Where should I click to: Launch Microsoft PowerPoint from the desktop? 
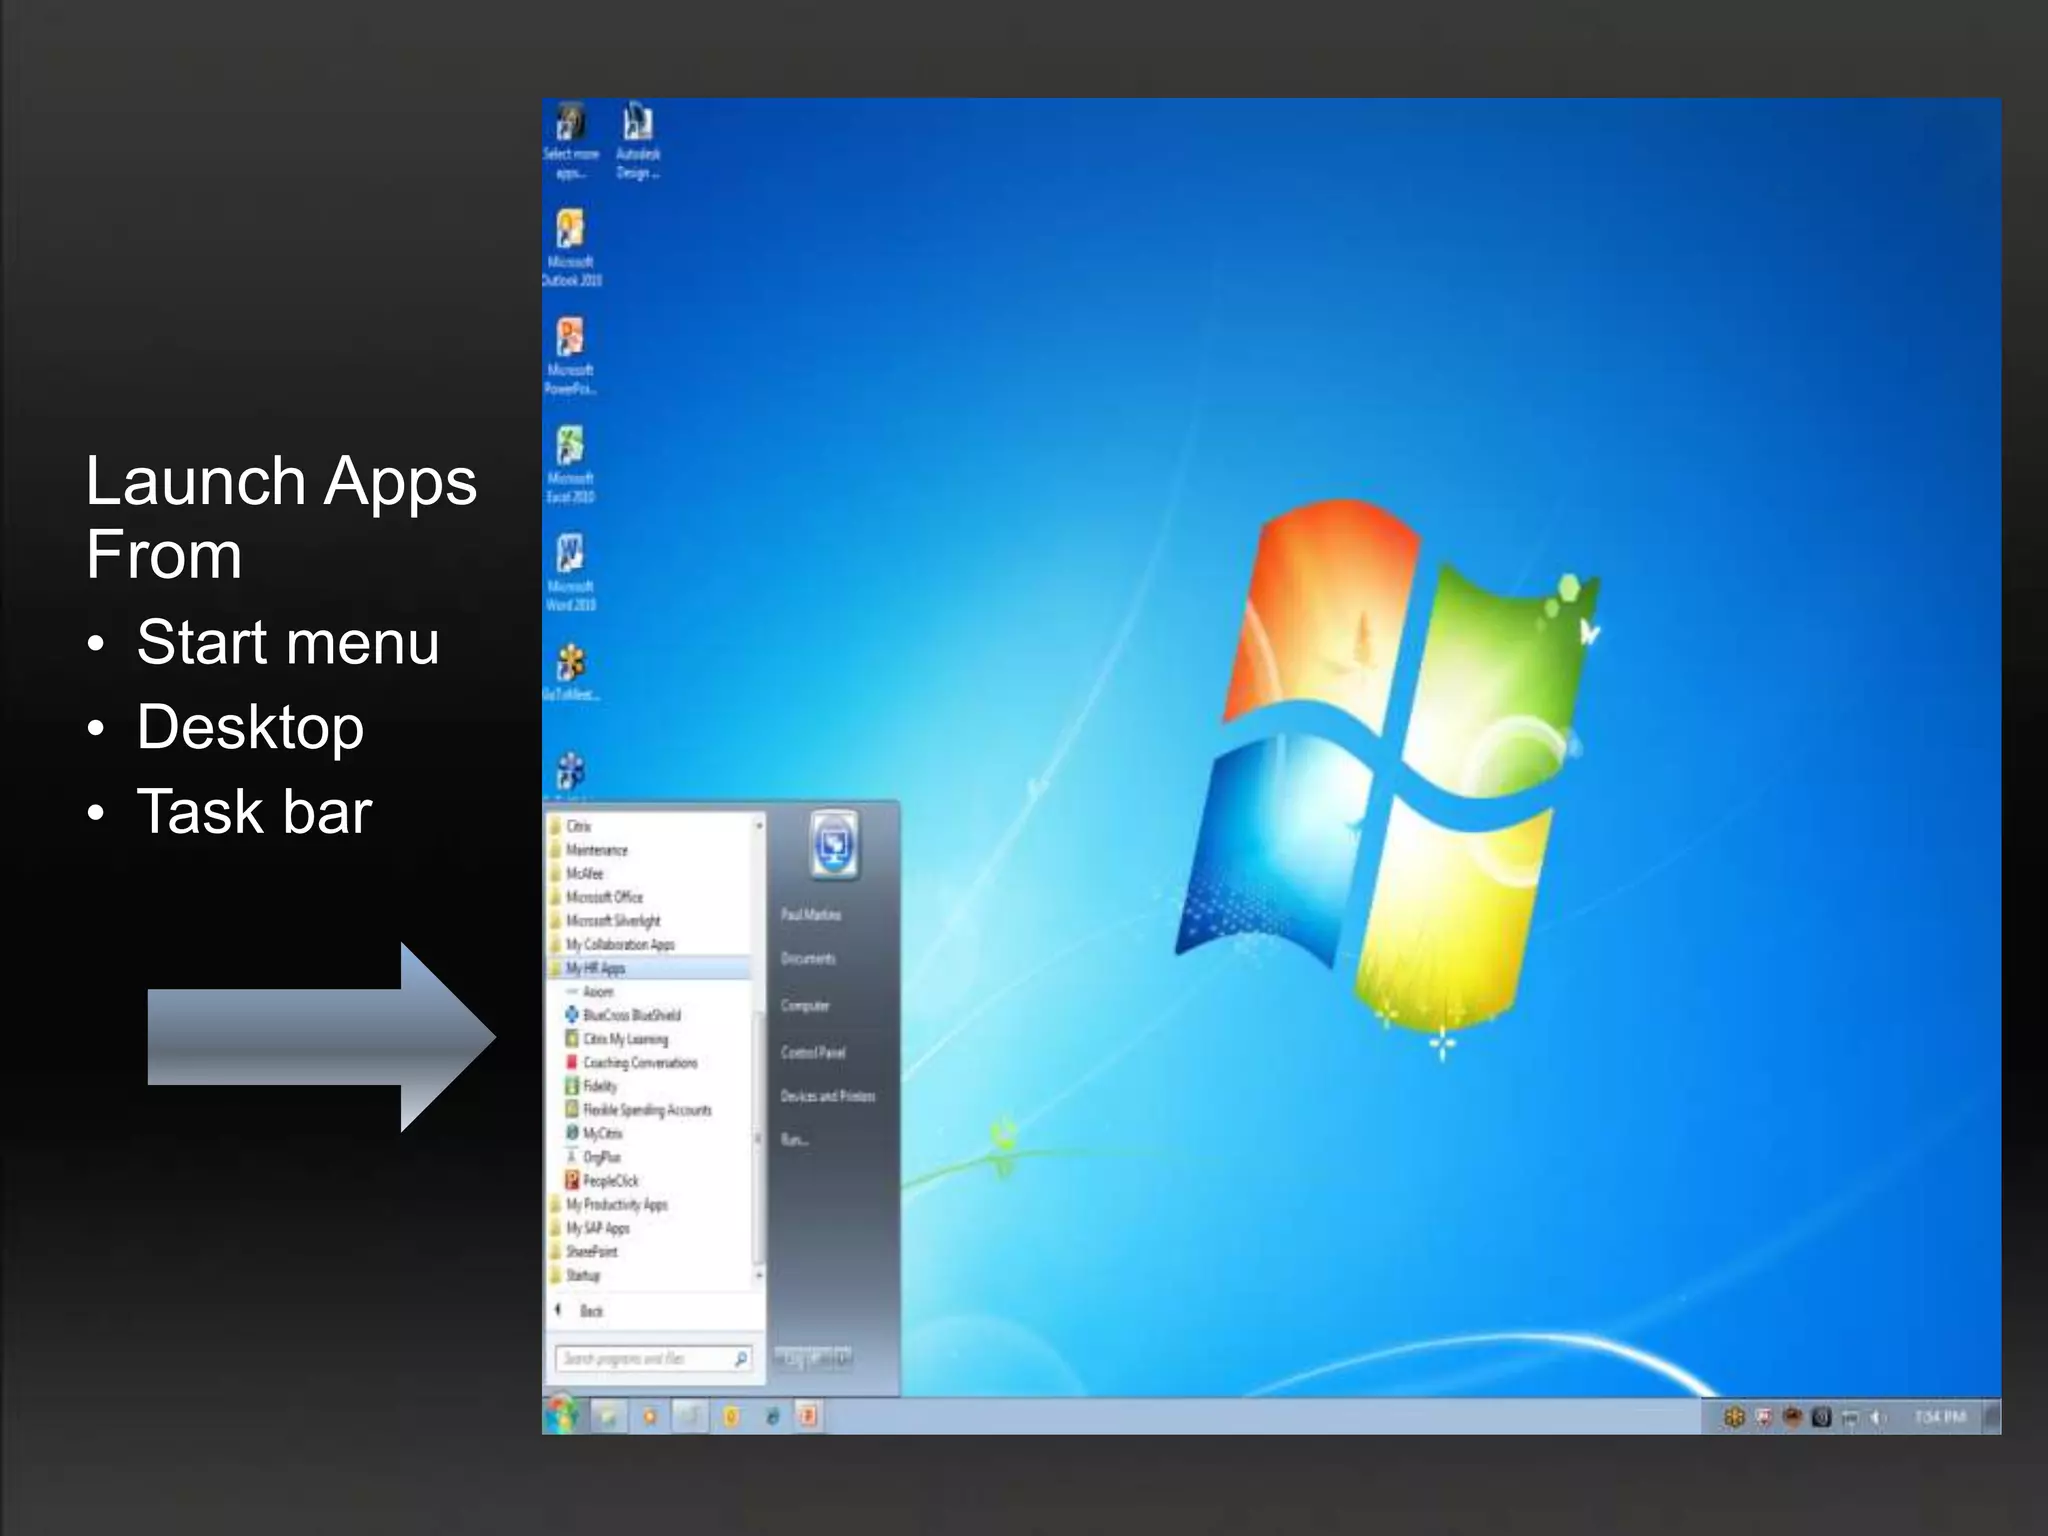point(571,356)
